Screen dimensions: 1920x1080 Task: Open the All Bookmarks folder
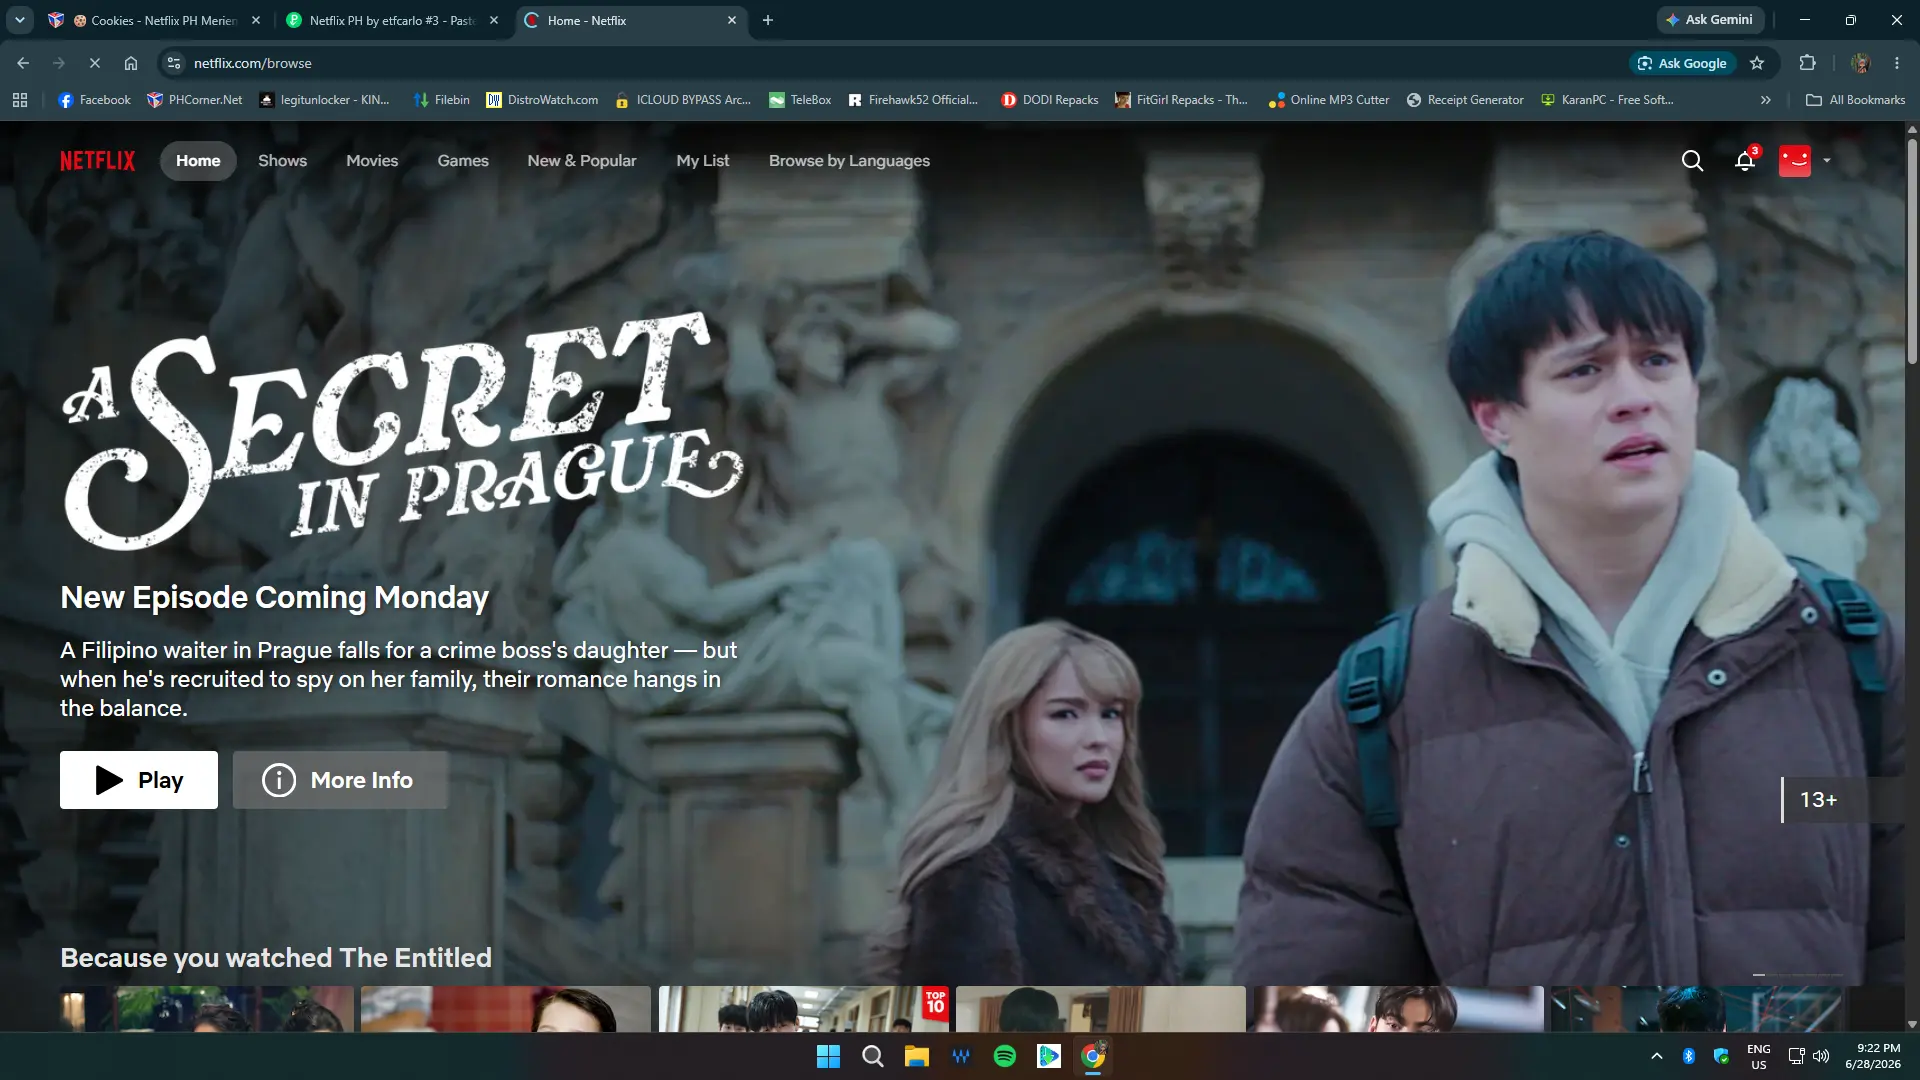(1855, 100)
